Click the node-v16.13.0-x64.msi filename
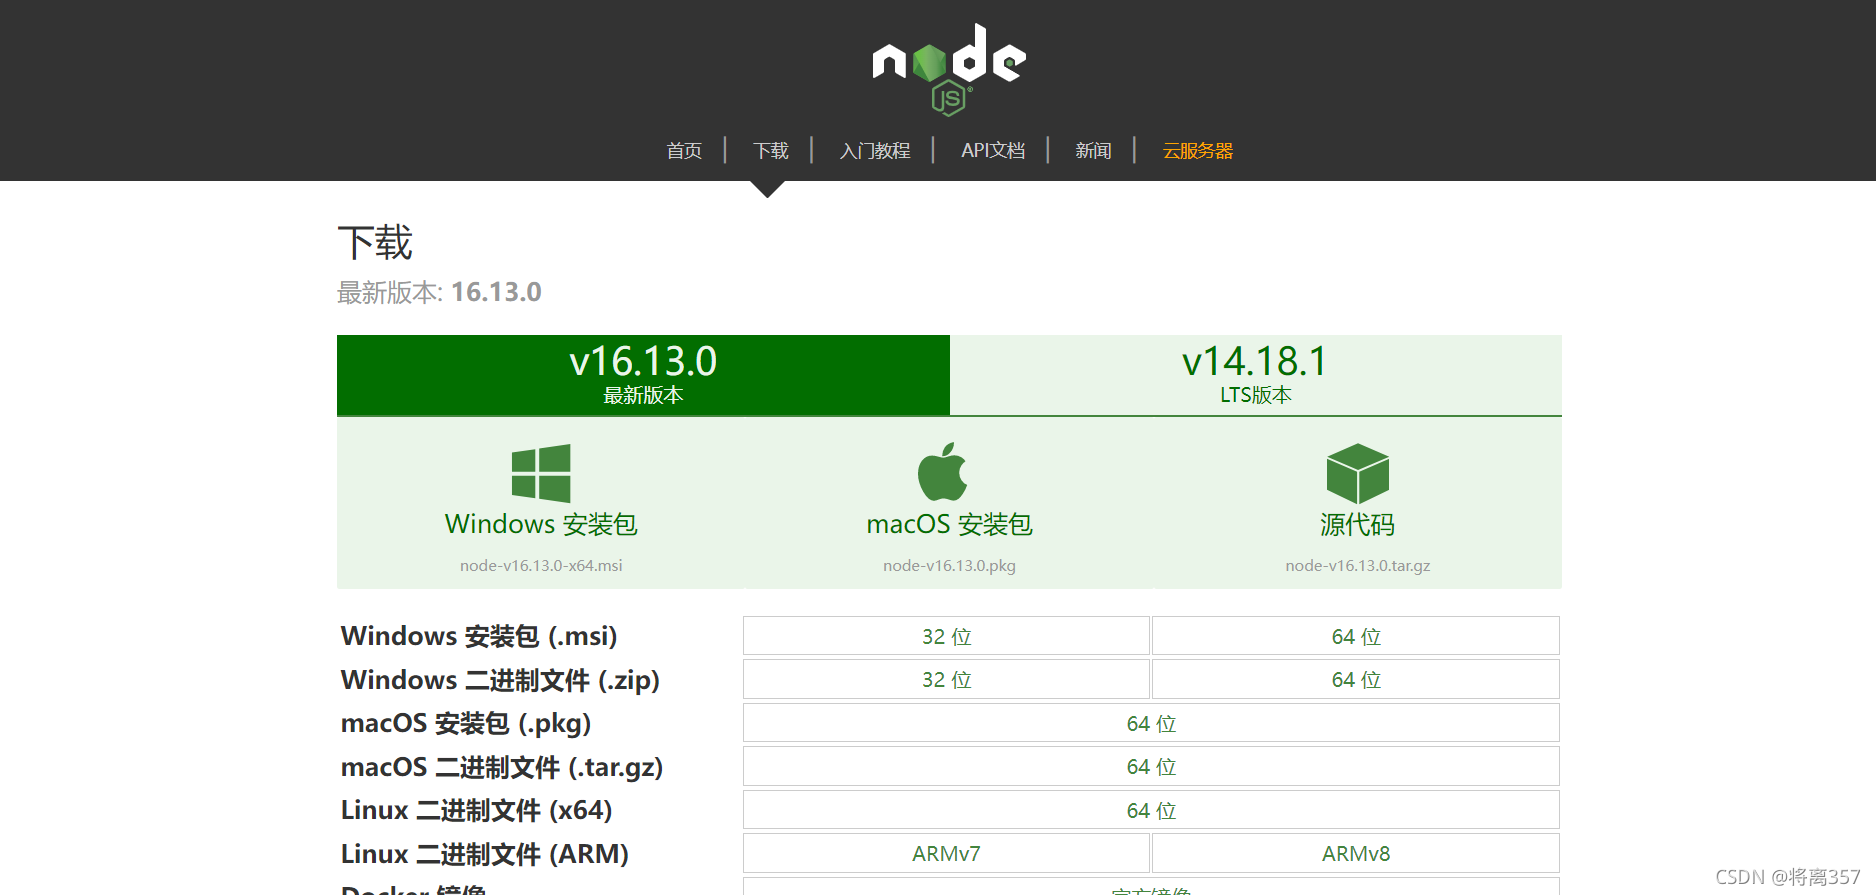This screenshot has width=1876, height=895. [541, 566]
